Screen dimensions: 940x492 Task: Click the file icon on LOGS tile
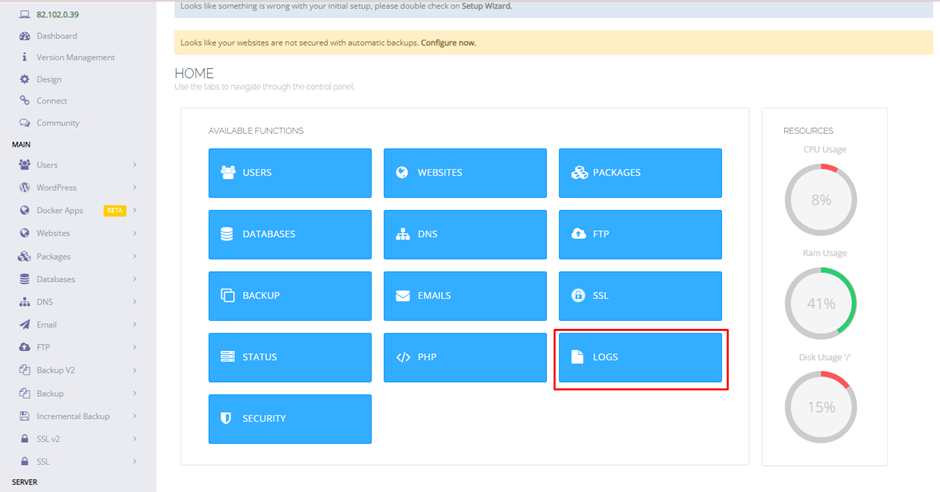point(577,357)
